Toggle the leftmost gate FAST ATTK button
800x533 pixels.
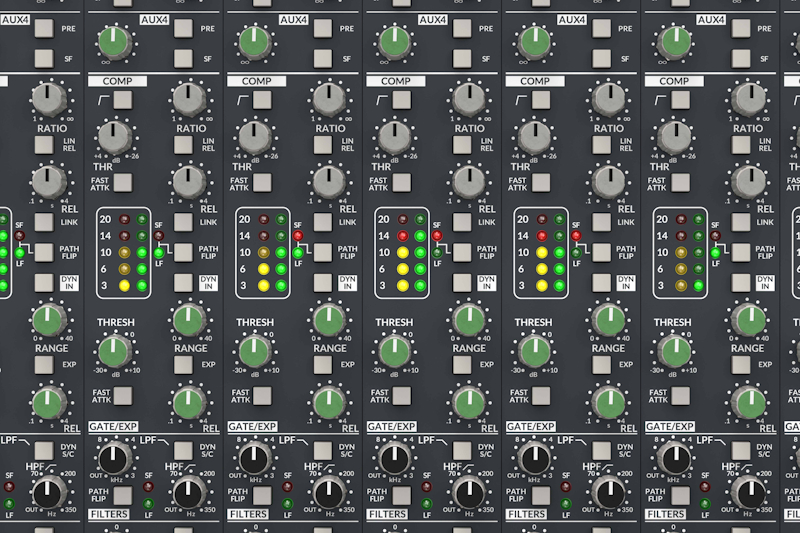tap(122, 395)
